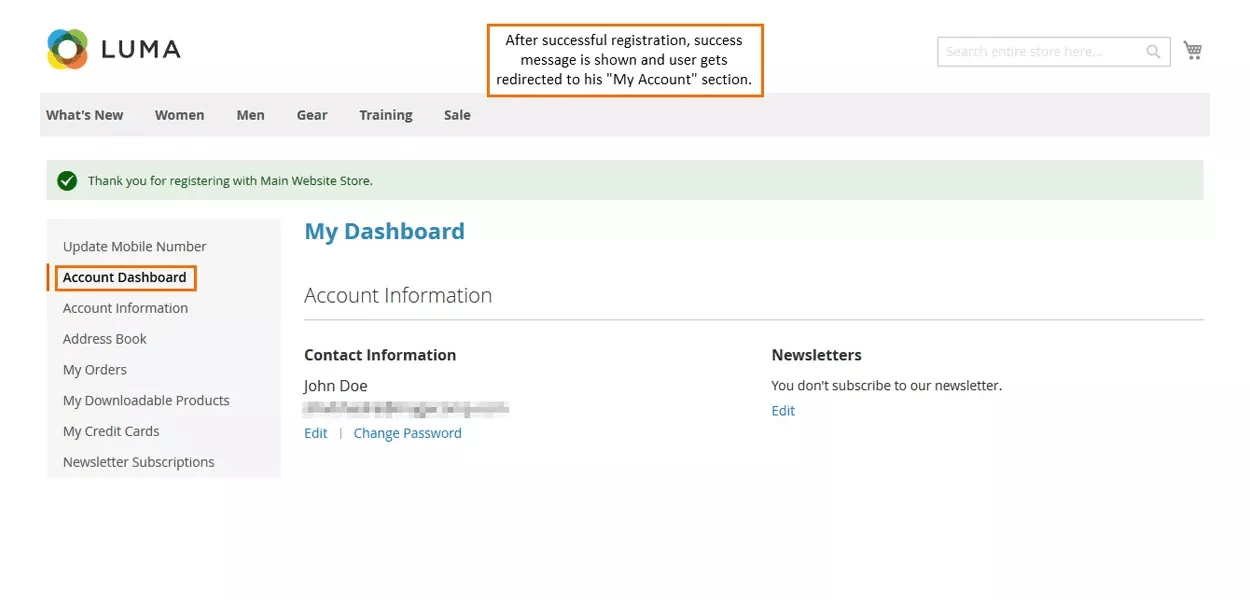Open the Training category

385,114
